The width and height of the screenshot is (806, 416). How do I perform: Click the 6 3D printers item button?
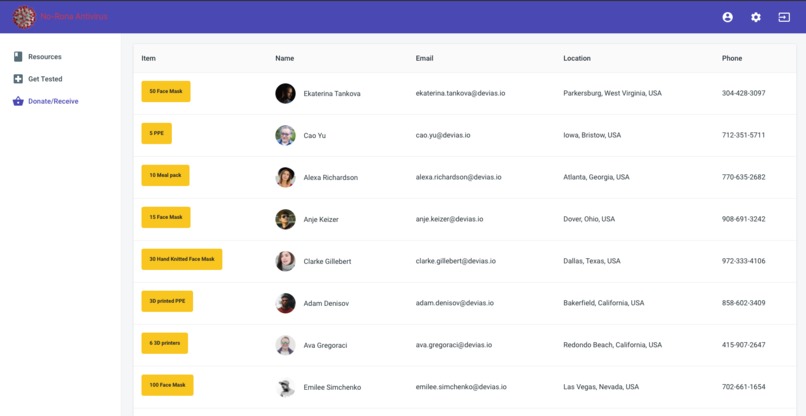[164, 343]
